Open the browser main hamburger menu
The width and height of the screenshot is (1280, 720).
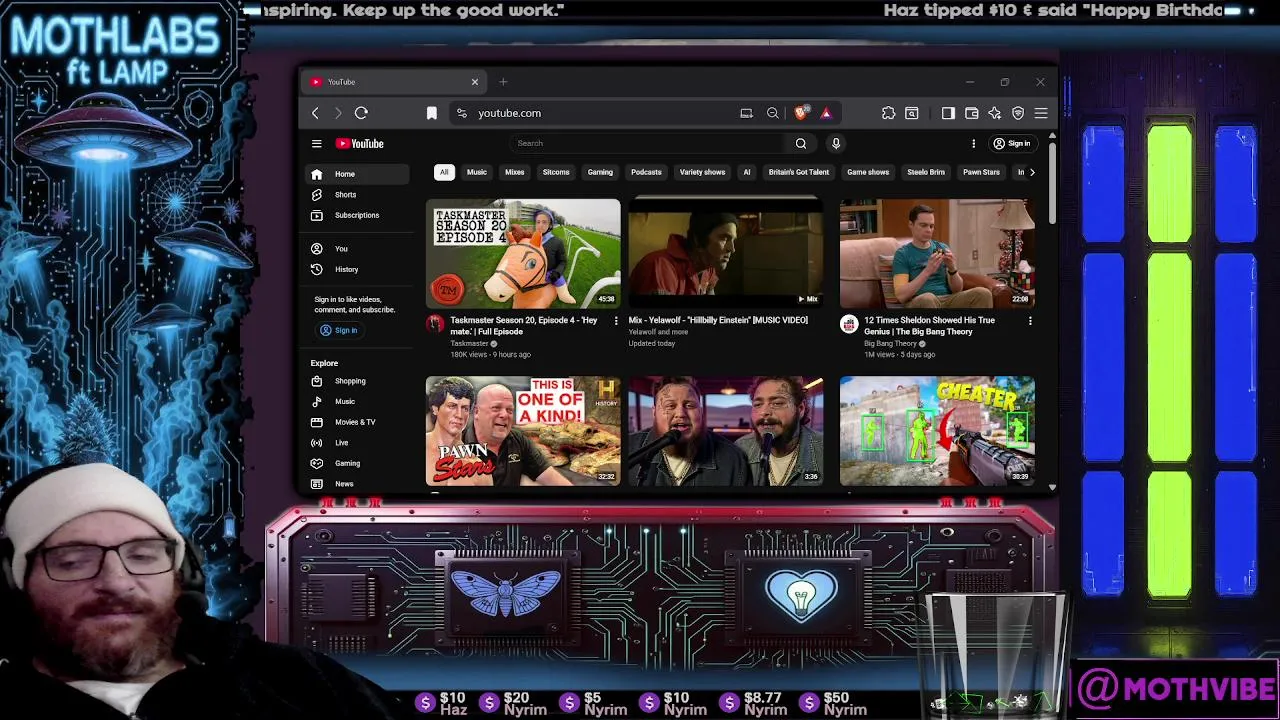1041,113
